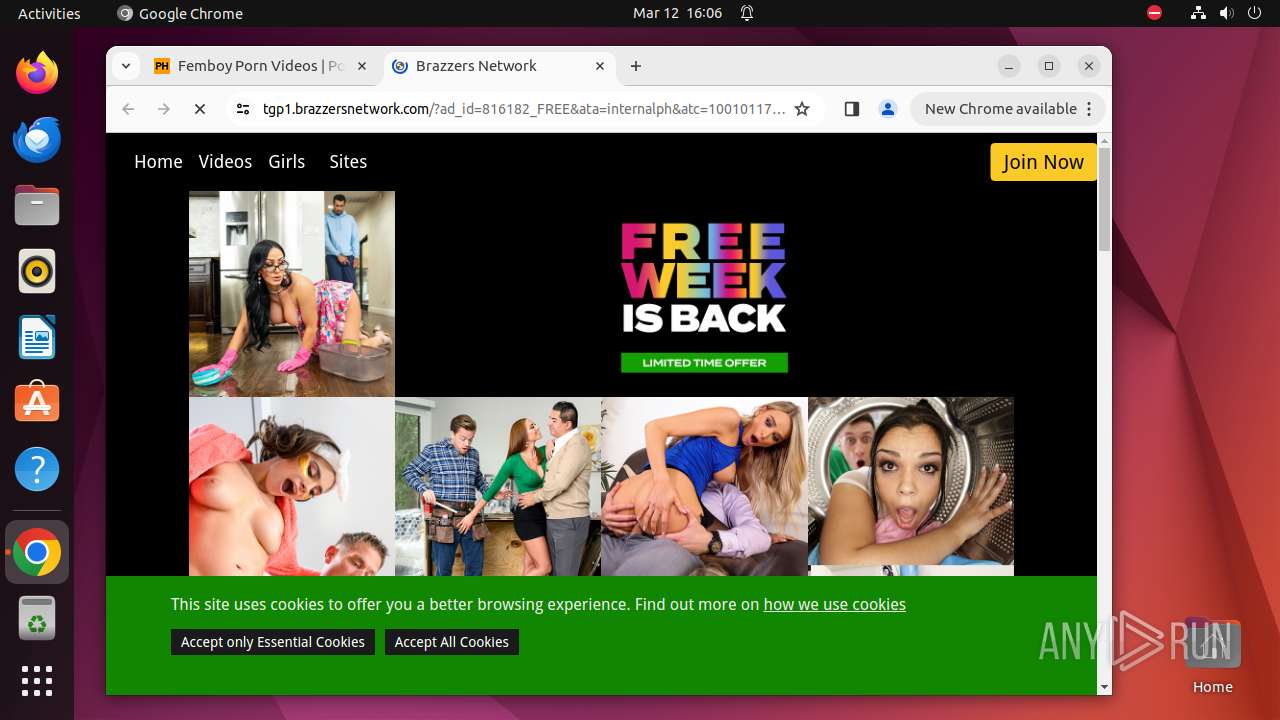Click the Join Now button
1280x720 pixels.
(1043, 162)
